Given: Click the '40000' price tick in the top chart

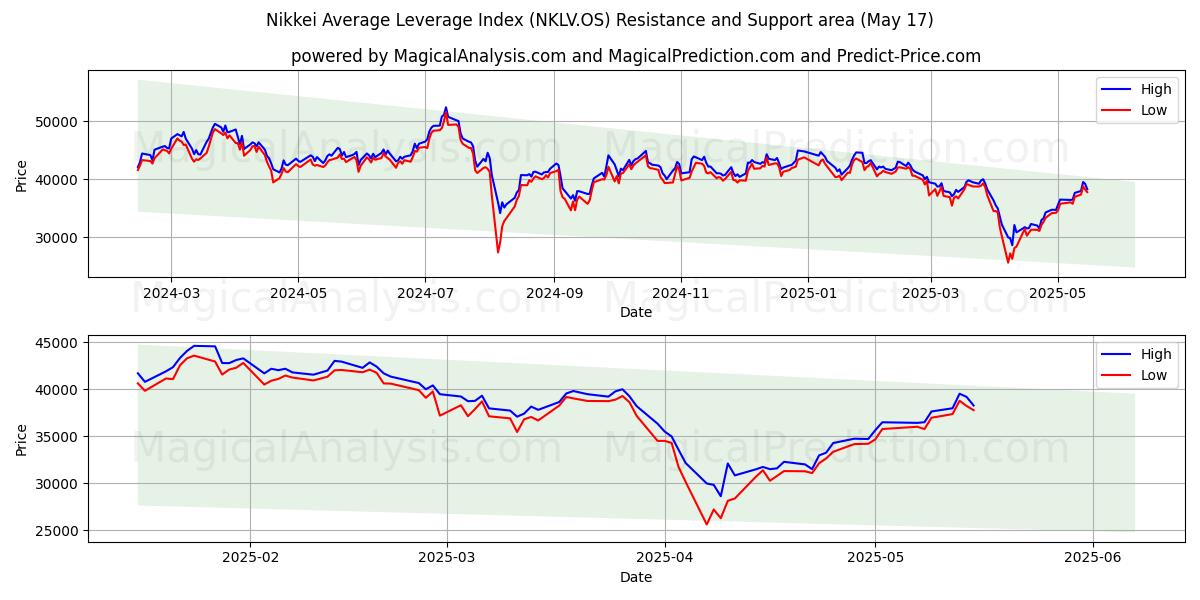Looking at the screenshot, I should coord(59,180).
